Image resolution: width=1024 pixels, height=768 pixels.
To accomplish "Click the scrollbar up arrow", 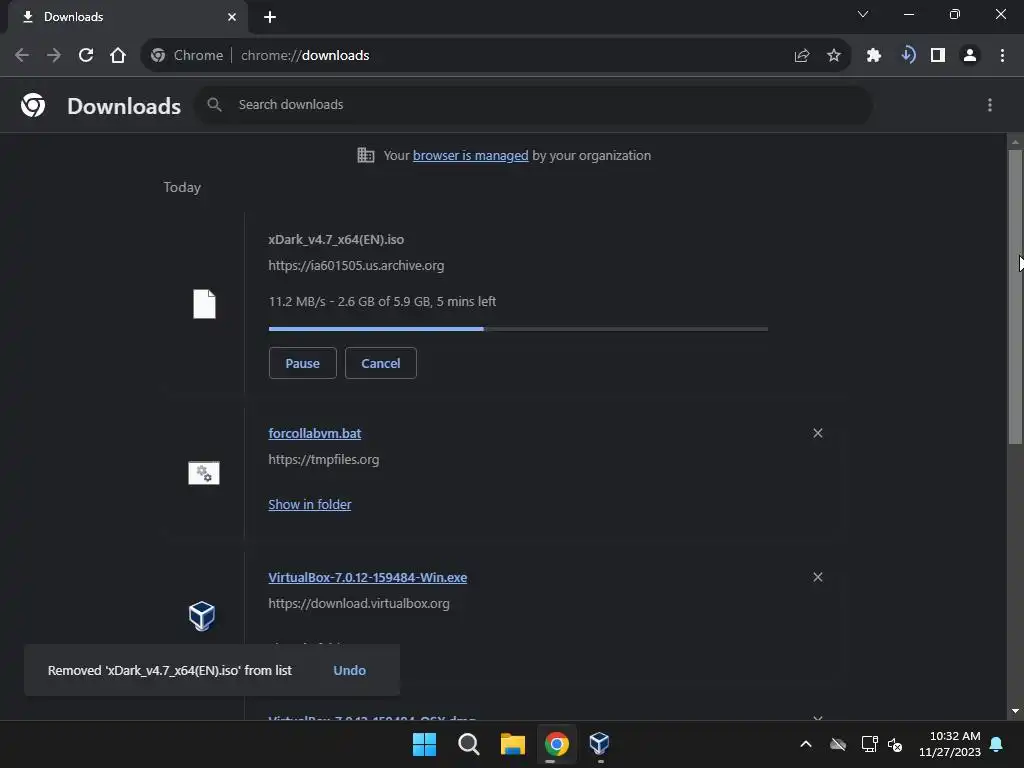I will (x=1015, y=141).
